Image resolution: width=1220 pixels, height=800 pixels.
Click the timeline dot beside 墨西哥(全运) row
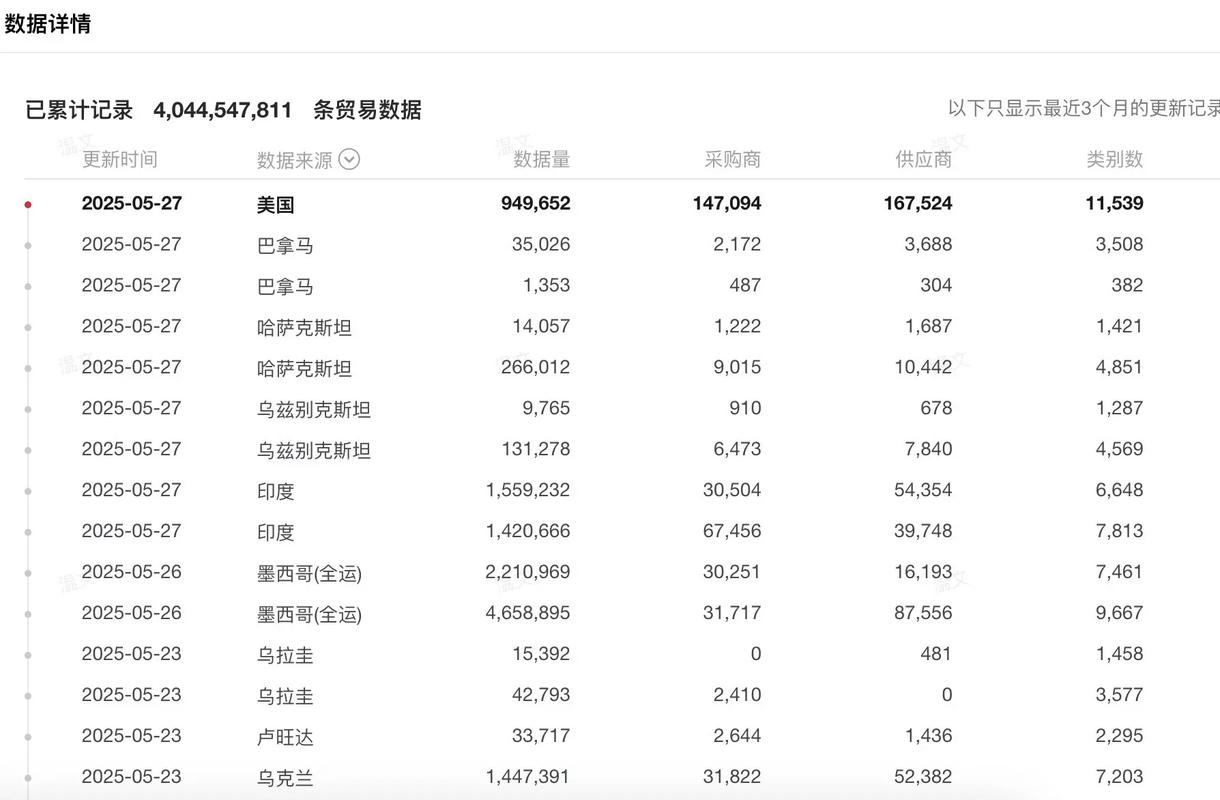click(x=28, y=573)
